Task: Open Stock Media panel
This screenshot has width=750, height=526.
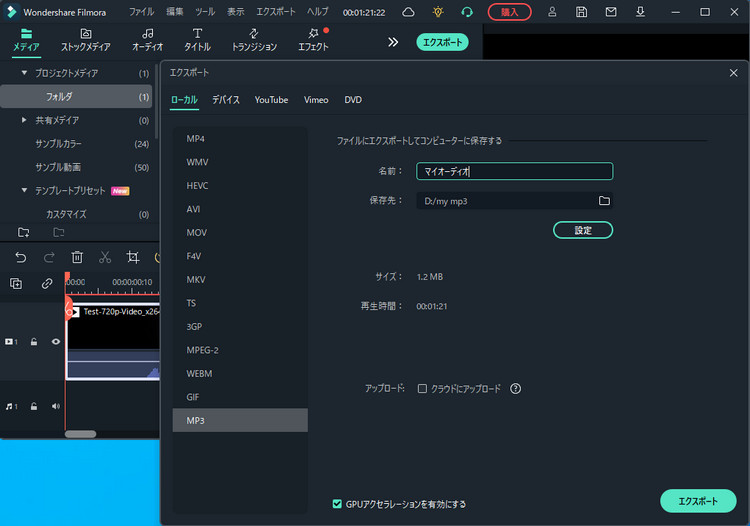Action: pyautogui.click(x=86, y=40)
